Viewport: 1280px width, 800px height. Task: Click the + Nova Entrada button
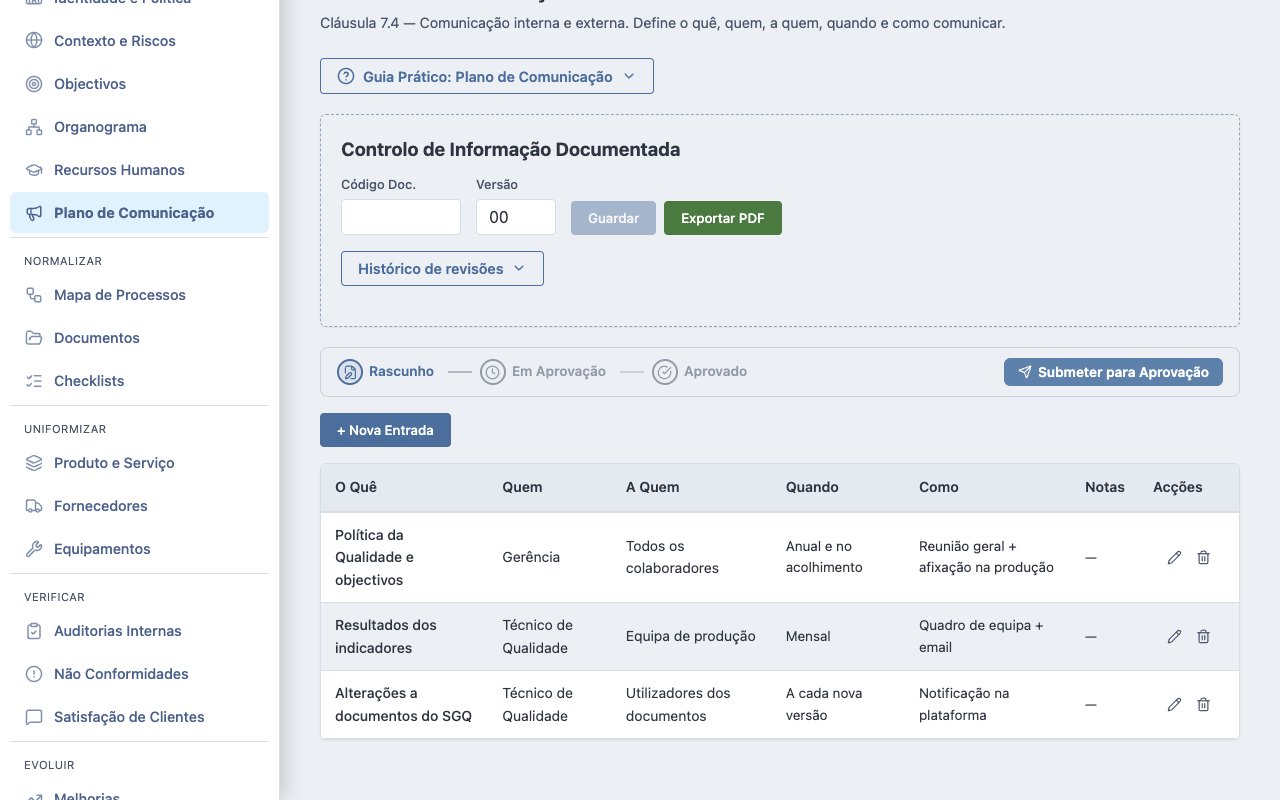[x=385, y=430]
